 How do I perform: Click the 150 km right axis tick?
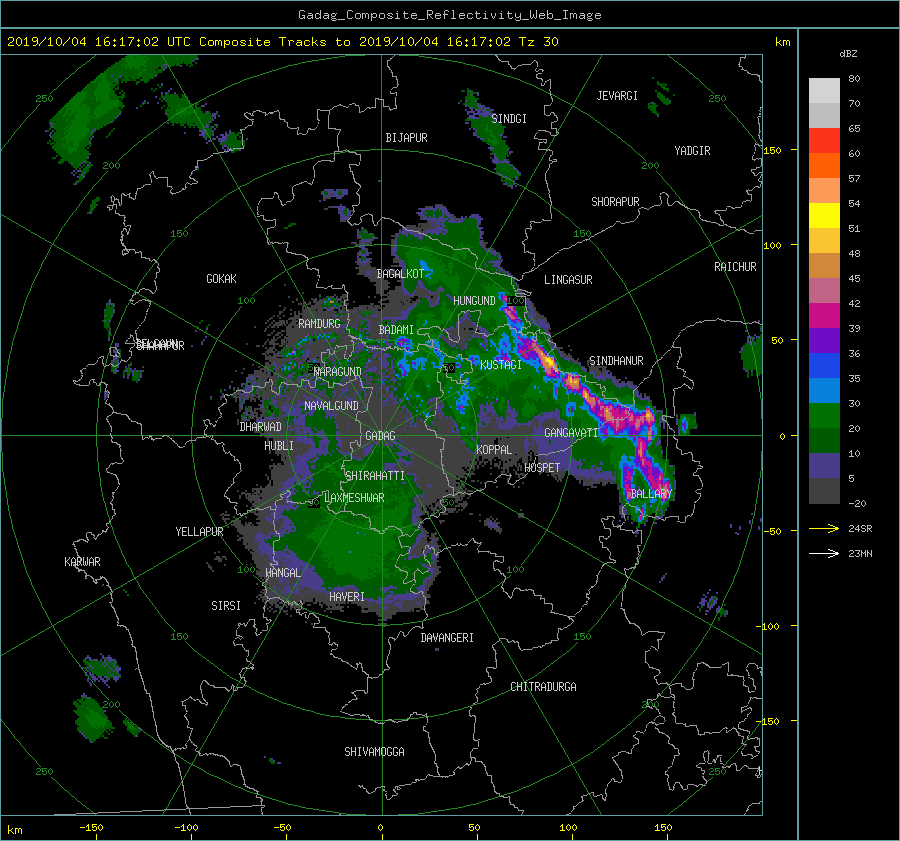click(x=773, y=150)
